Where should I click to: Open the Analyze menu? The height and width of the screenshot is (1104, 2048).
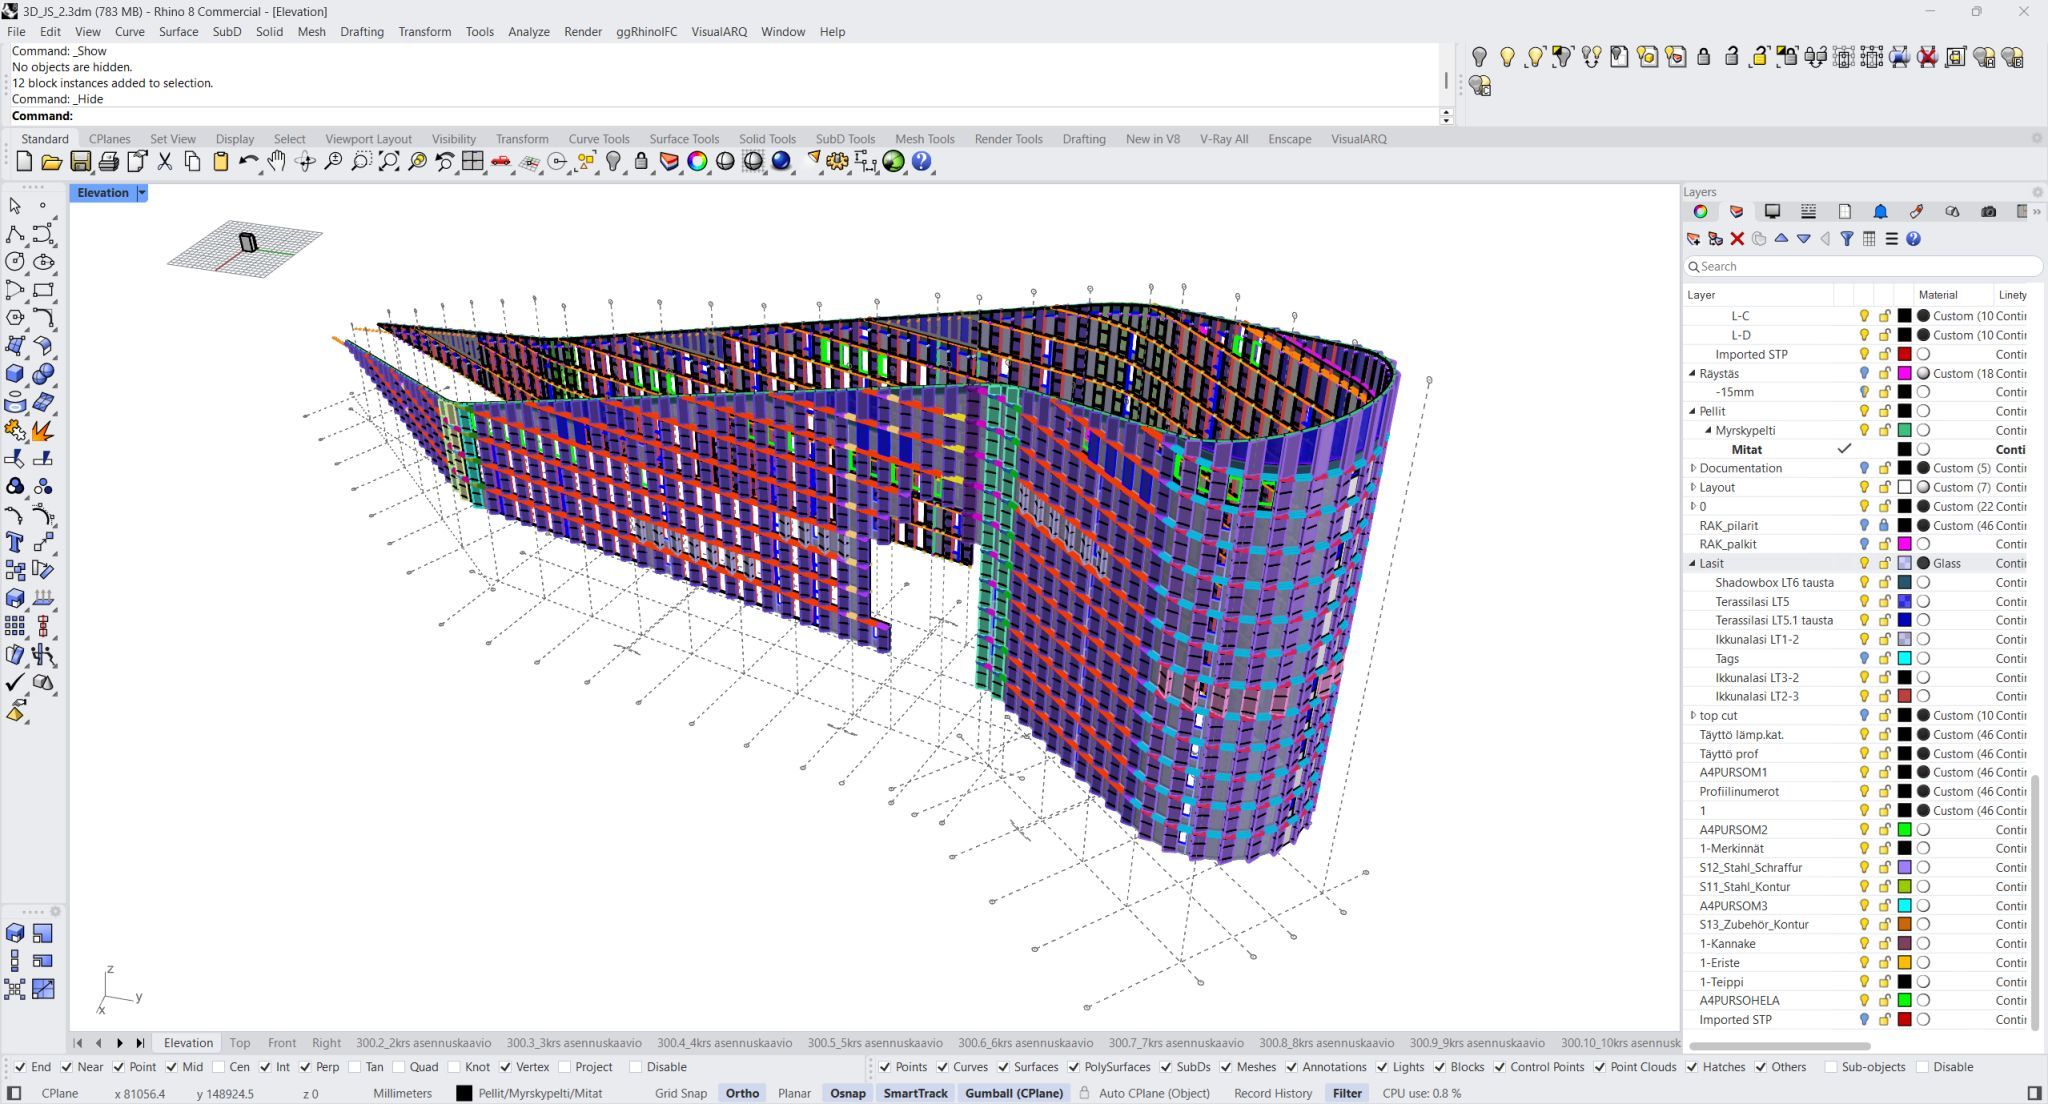point(528,32)
